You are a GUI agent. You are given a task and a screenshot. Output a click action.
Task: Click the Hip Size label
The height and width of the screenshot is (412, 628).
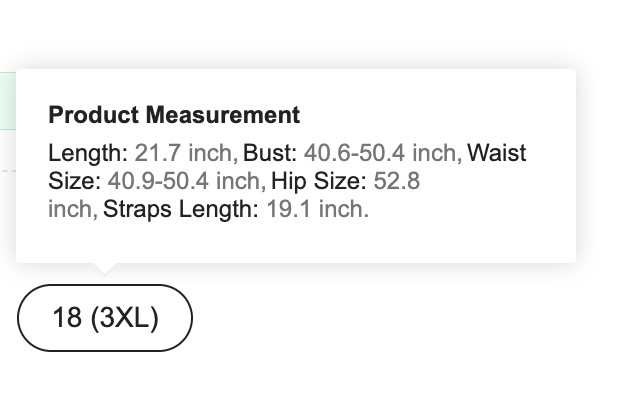(x=319, y=182)
